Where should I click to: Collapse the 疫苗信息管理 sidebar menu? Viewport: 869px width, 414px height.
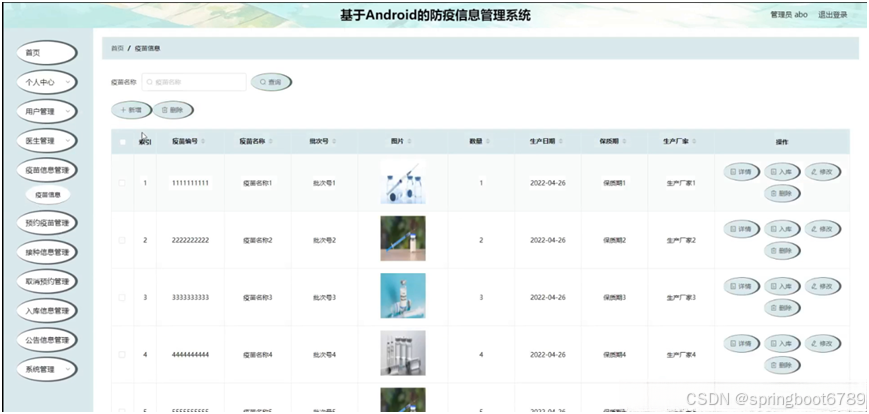47,170
